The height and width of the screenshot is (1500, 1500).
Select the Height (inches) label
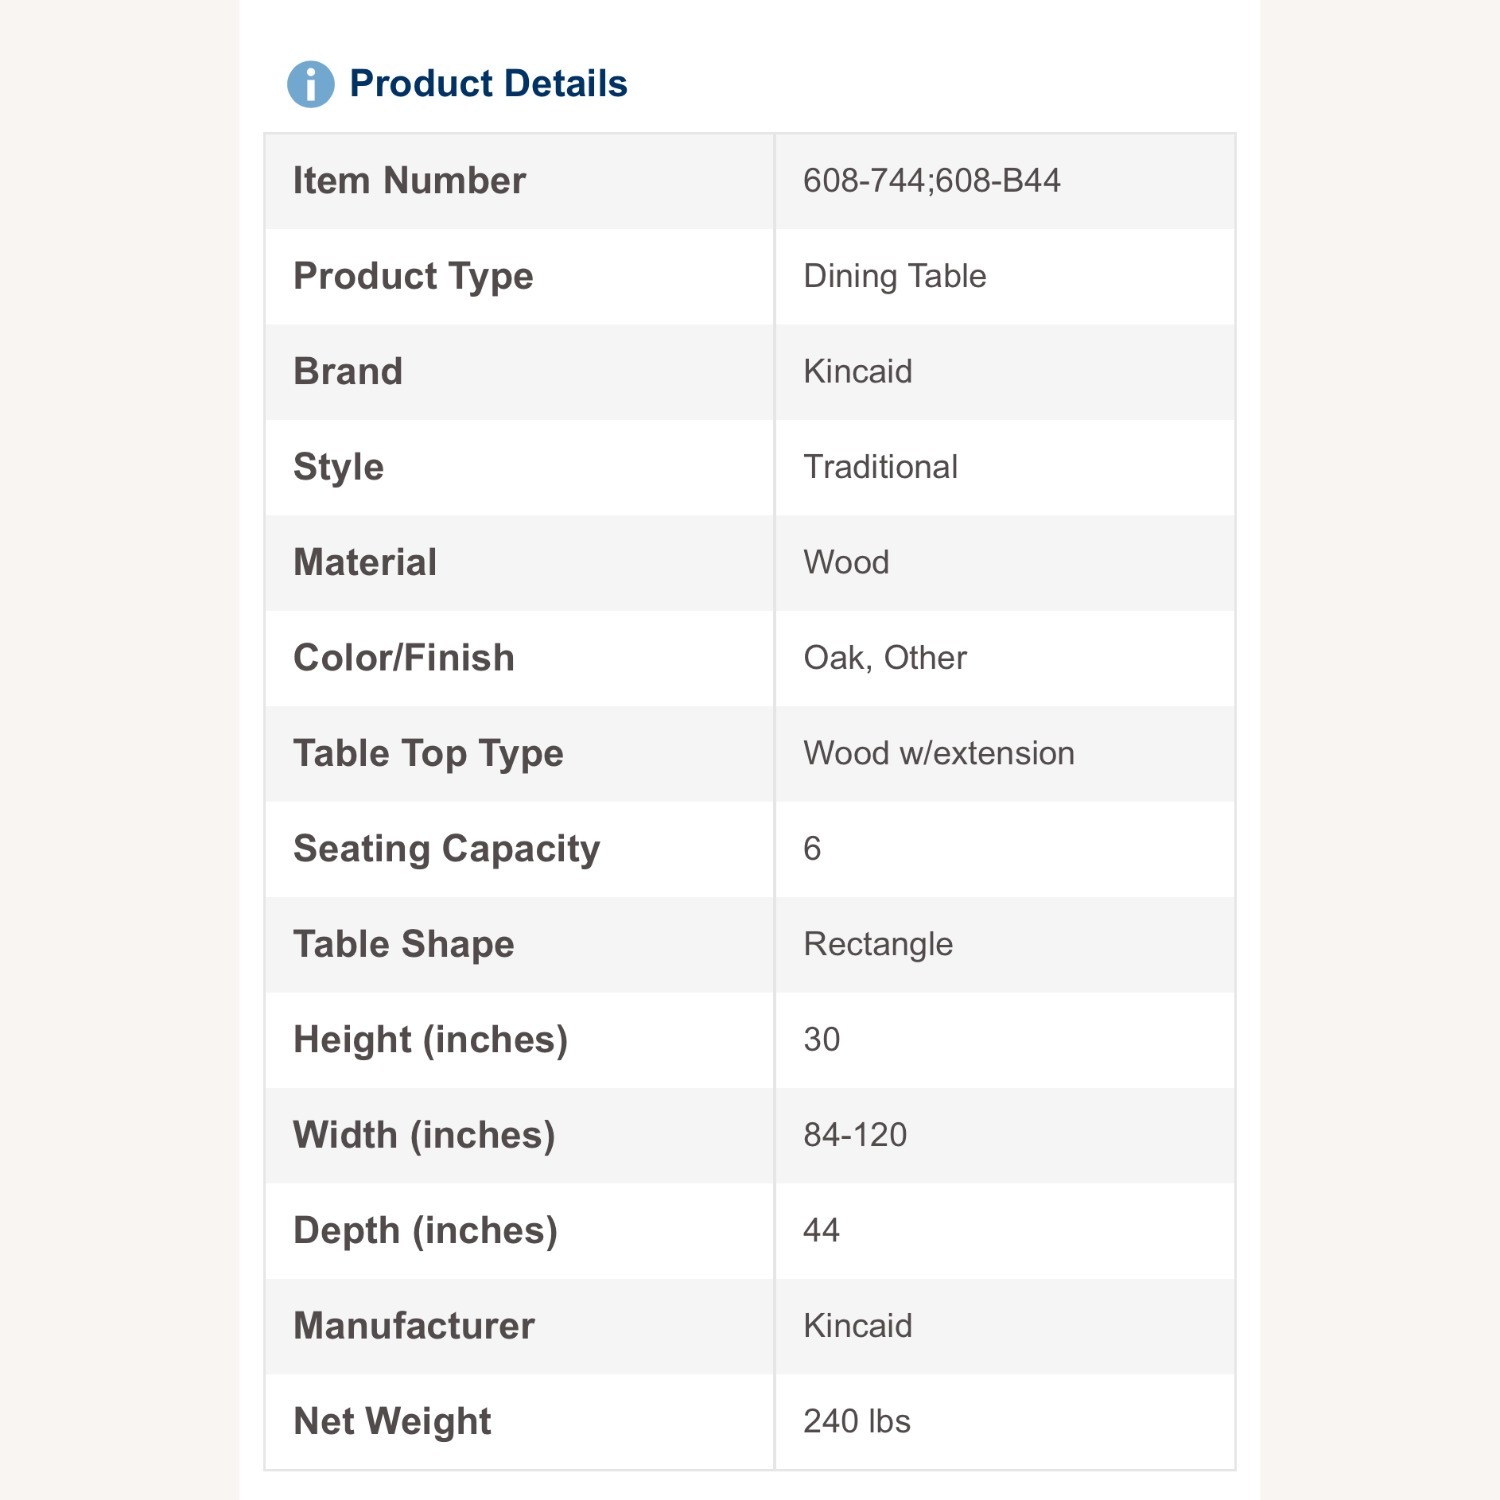click(x=430, y=1040)
